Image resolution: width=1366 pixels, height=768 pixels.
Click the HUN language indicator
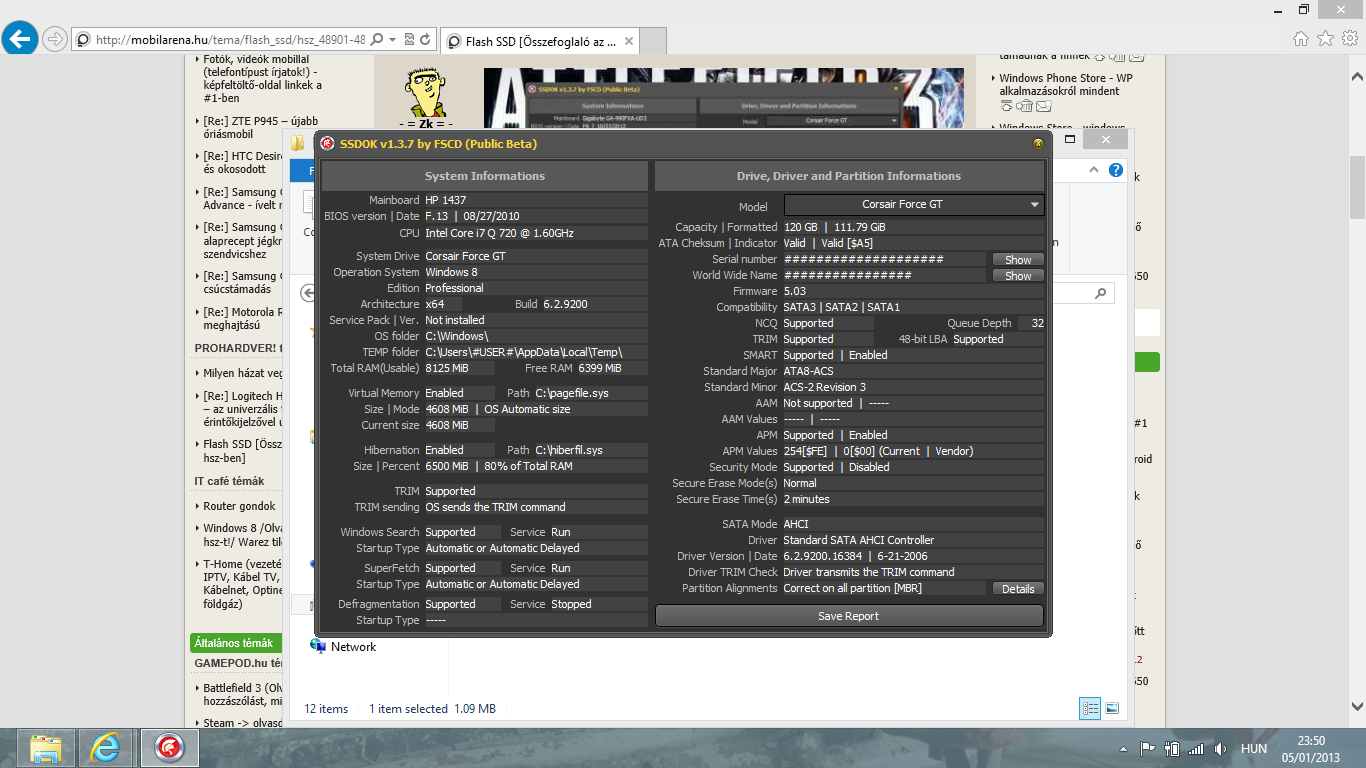point(1254,748)
